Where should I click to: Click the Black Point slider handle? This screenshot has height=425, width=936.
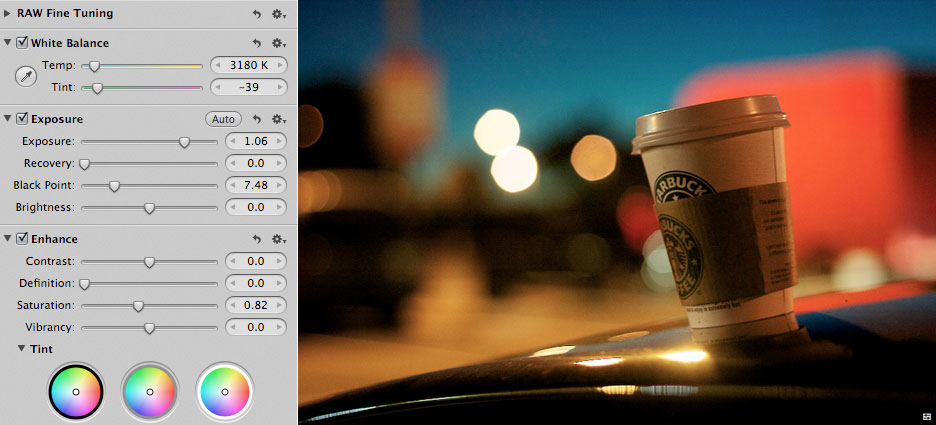tap(114, 186)
